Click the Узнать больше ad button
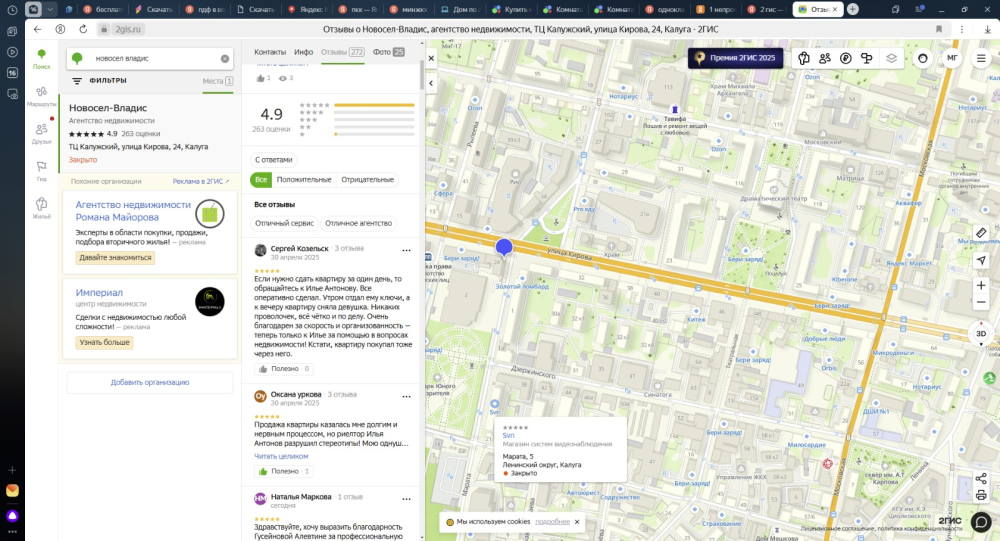The width and height of the screenshot is (1000, 541). [105, 343]
